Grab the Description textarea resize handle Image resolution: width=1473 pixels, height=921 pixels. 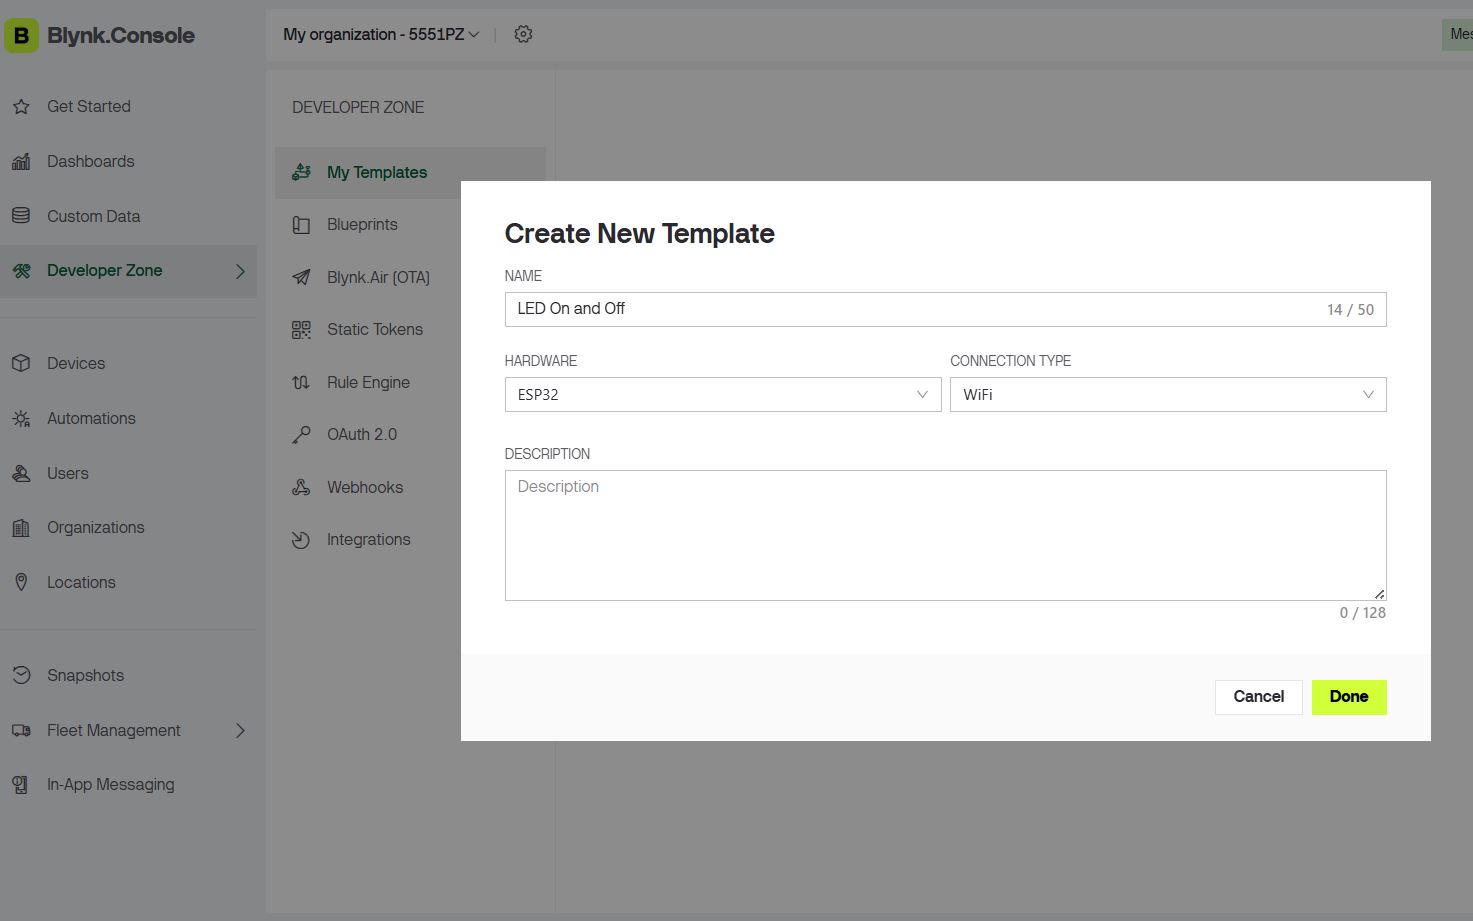coord(1379,594)
